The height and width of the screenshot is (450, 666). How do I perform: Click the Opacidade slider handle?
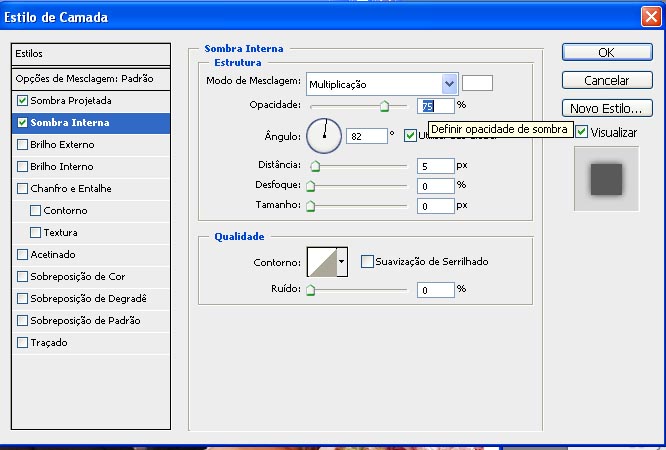(384, 106)
